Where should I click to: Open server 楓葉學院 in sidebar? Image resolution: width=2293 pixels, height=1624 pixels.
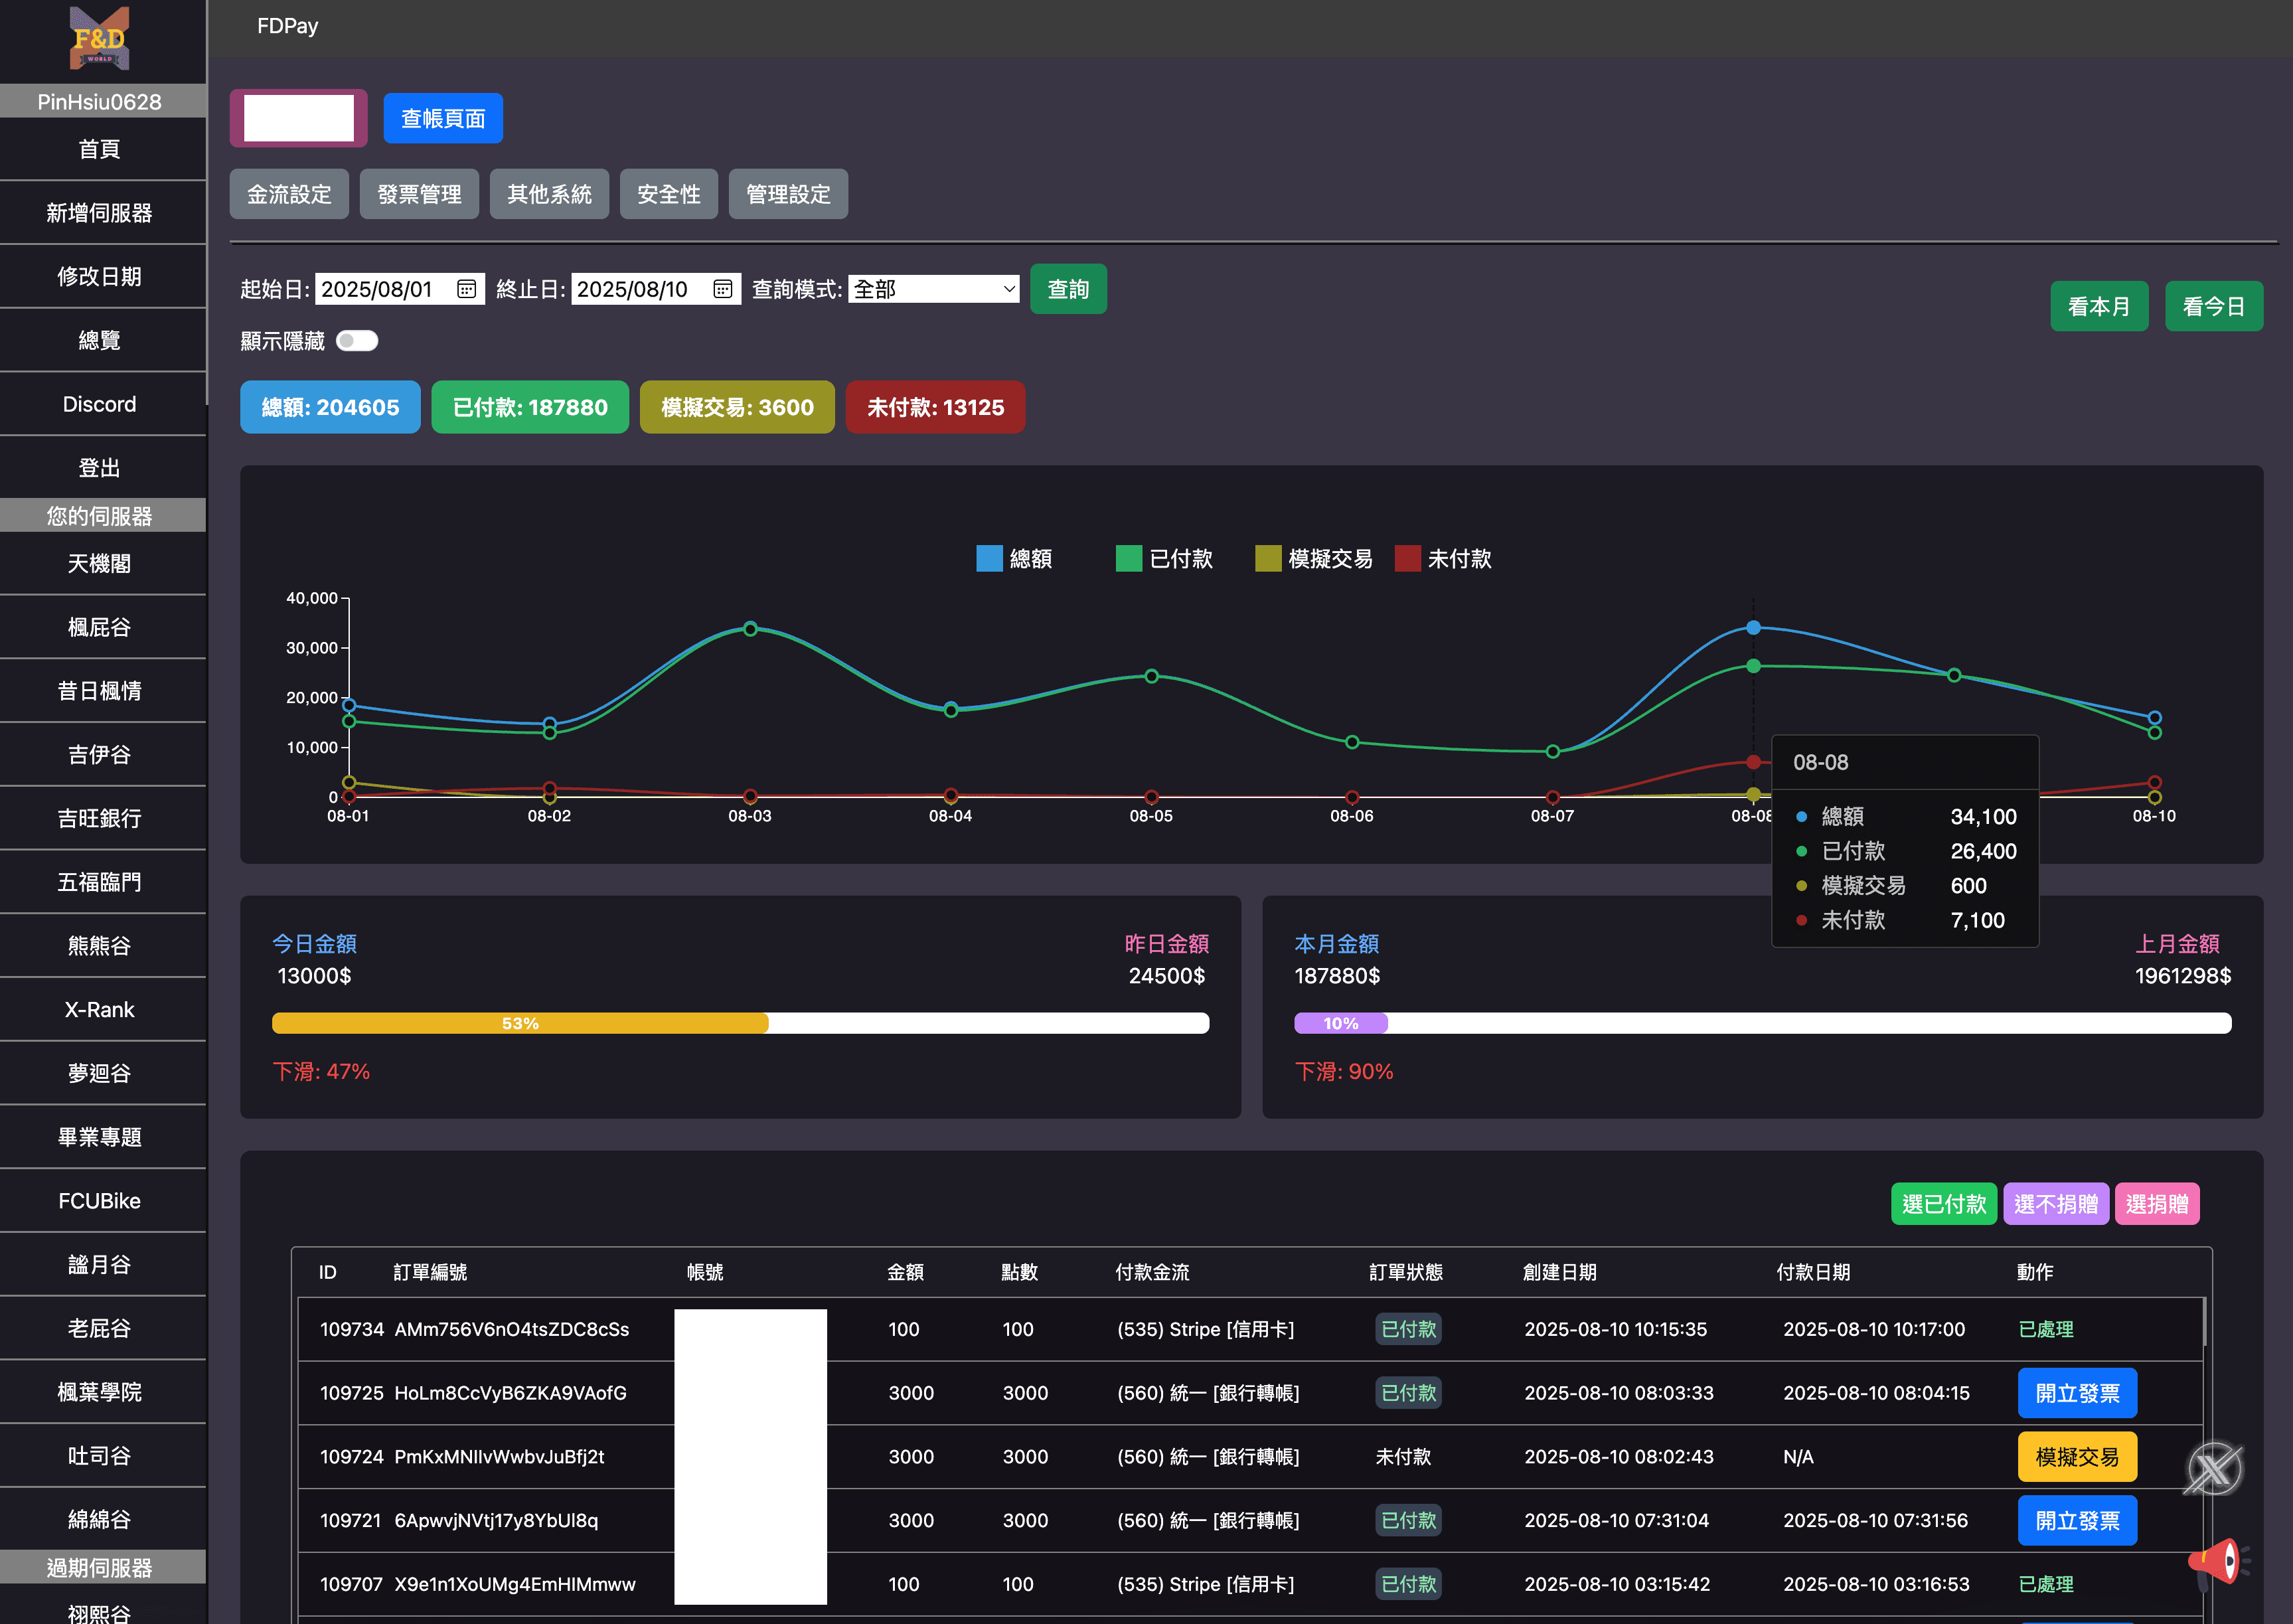[99, 1391]
